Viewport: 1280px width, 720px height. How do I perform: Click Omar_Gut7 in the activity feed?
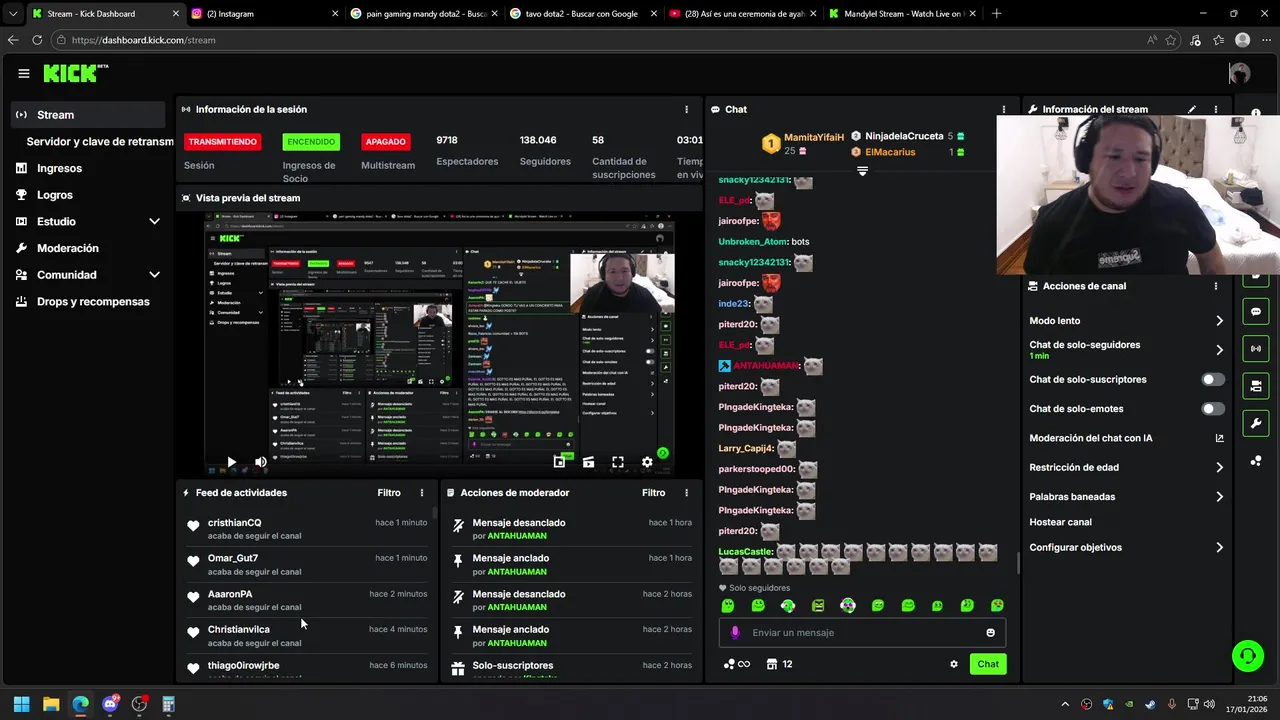233,558
